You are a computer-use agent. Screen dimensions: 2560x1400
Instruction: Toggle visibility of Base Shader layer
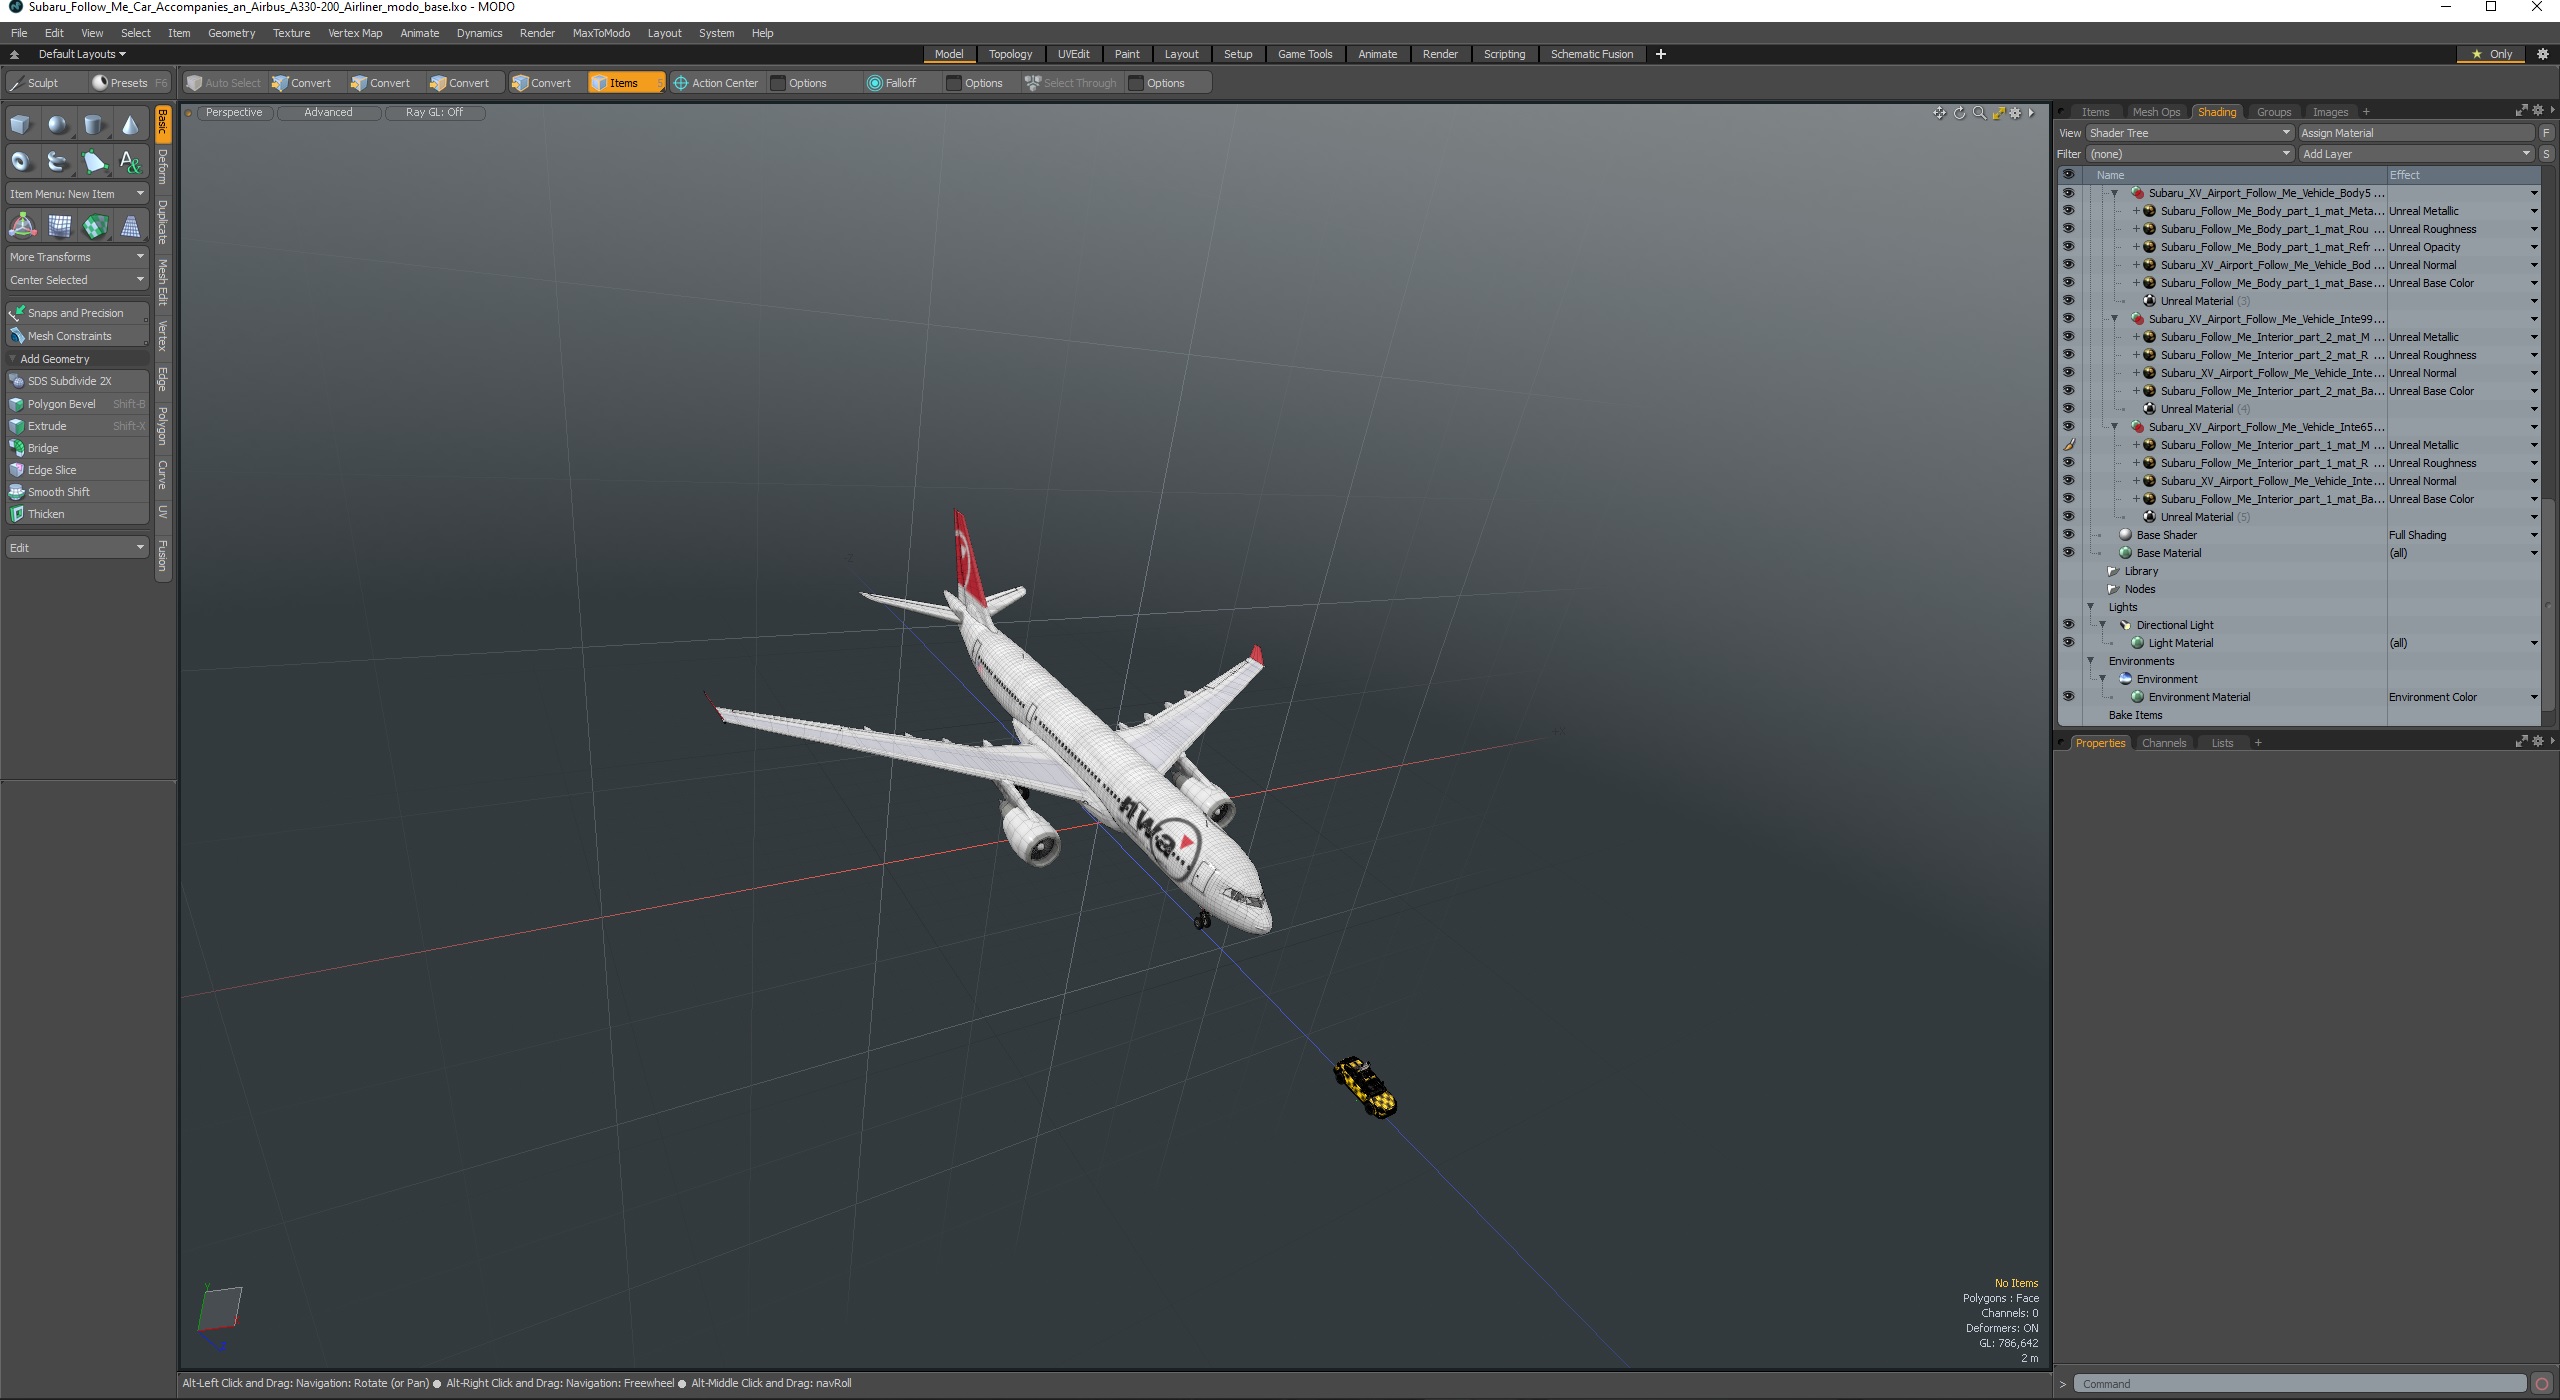2068,535
